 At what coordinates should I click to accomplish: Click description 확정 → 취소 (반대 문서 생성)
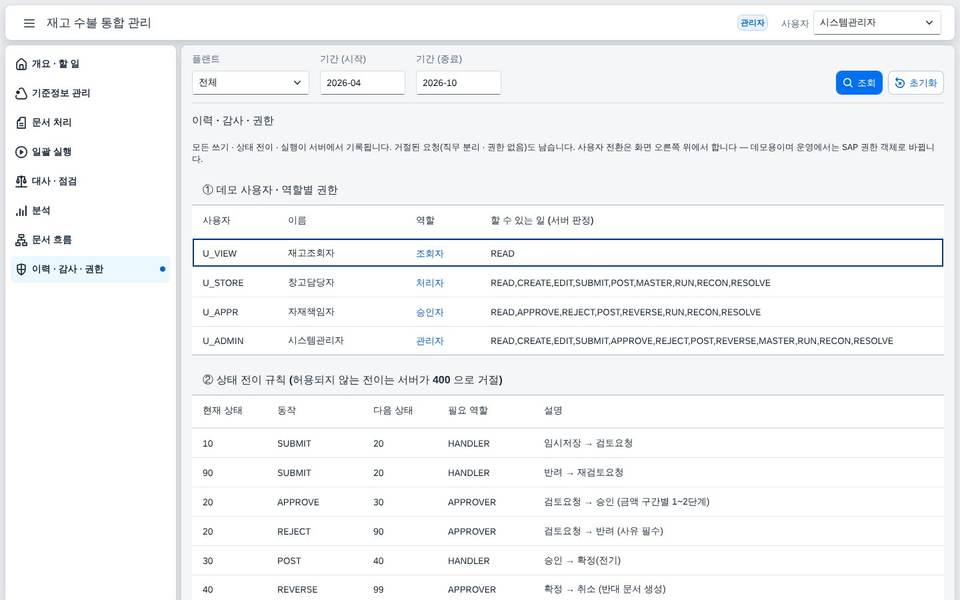[605, 590]
